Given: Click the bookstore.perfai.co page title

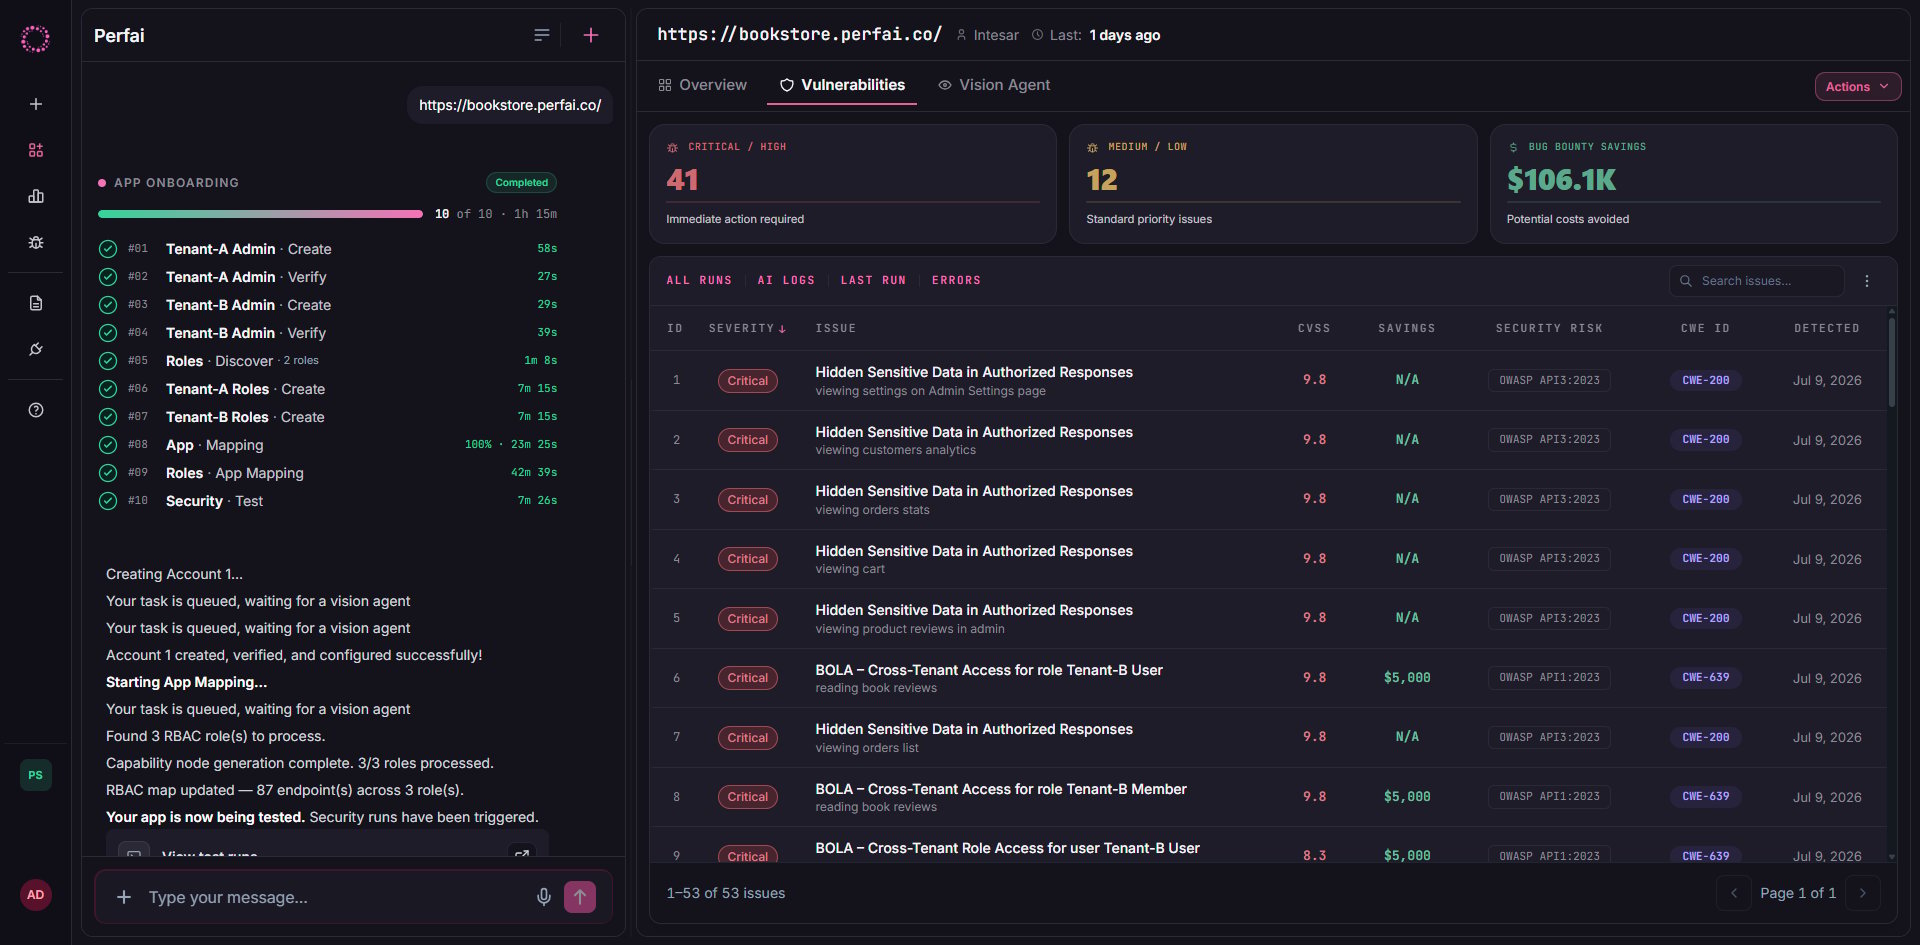Looking at the screenshot, I should (799, 34).
